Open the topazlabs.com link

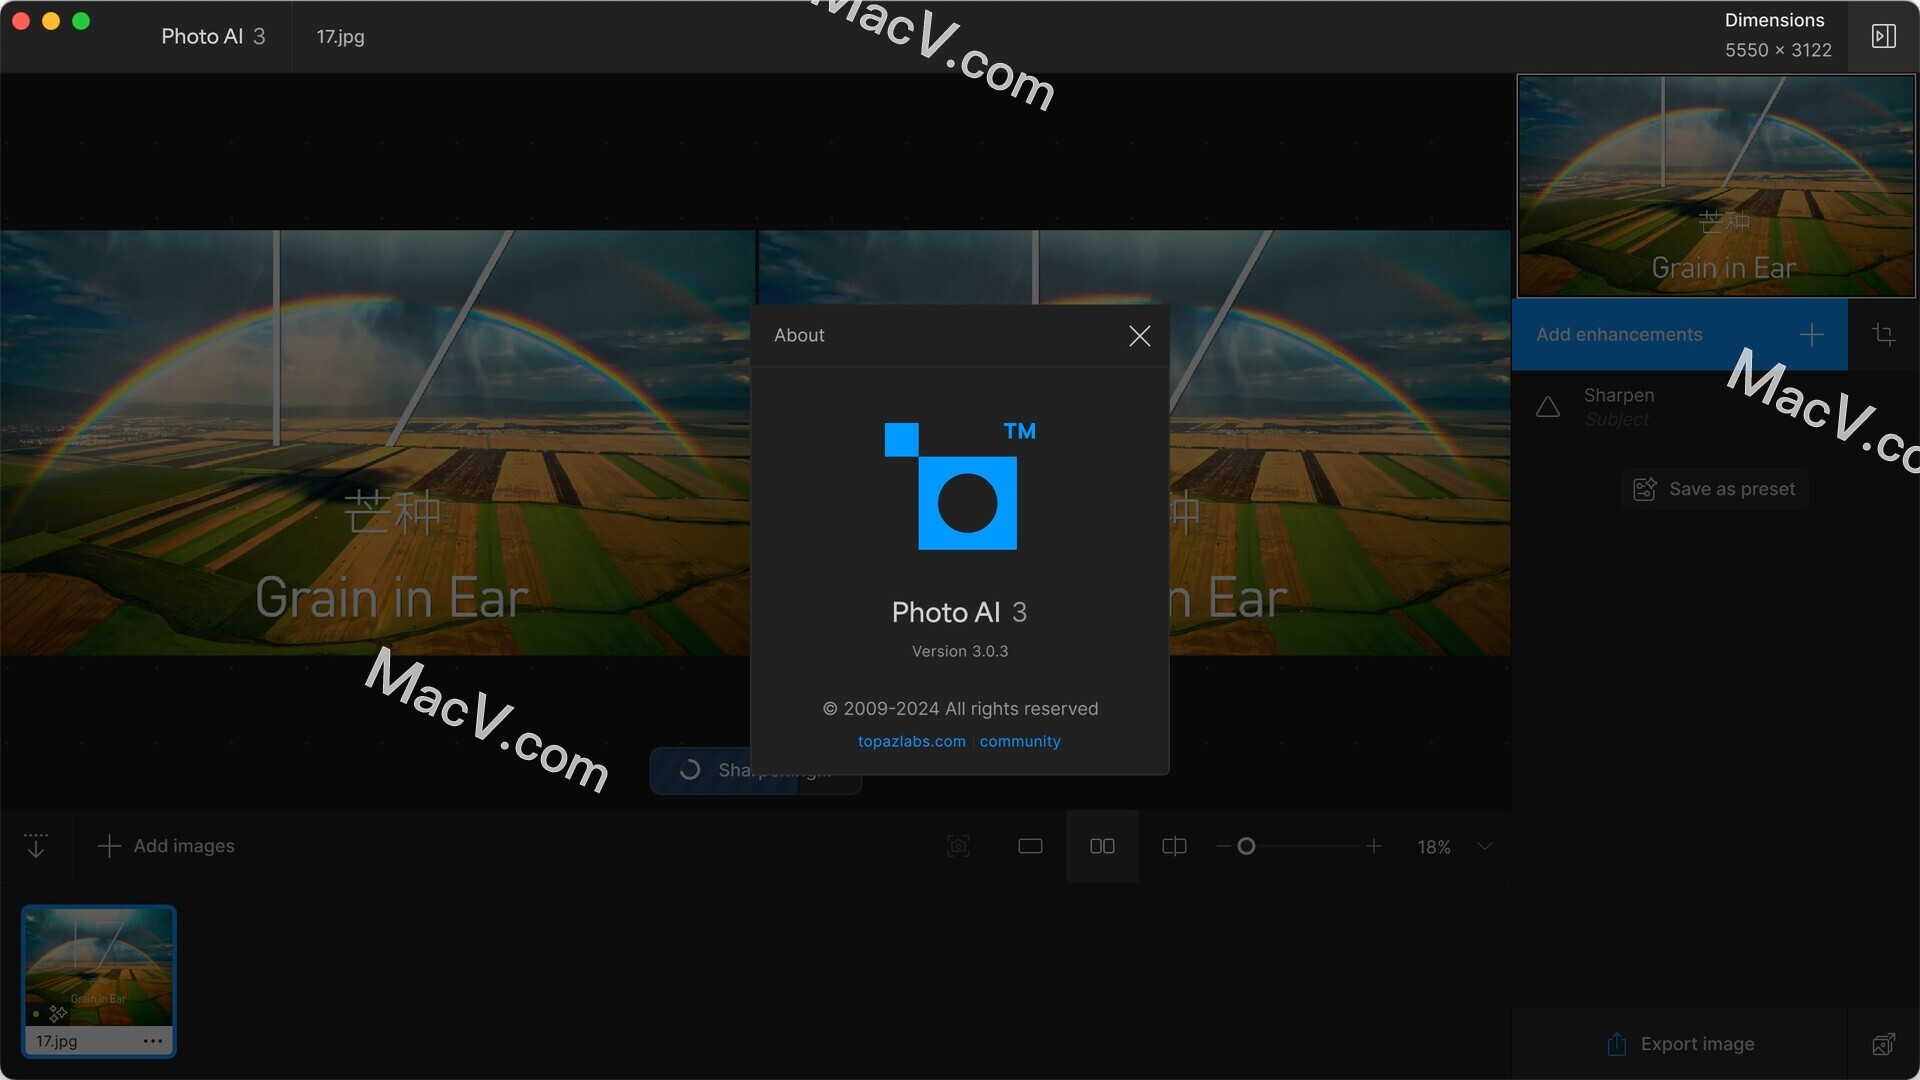[x=911, y=741]
